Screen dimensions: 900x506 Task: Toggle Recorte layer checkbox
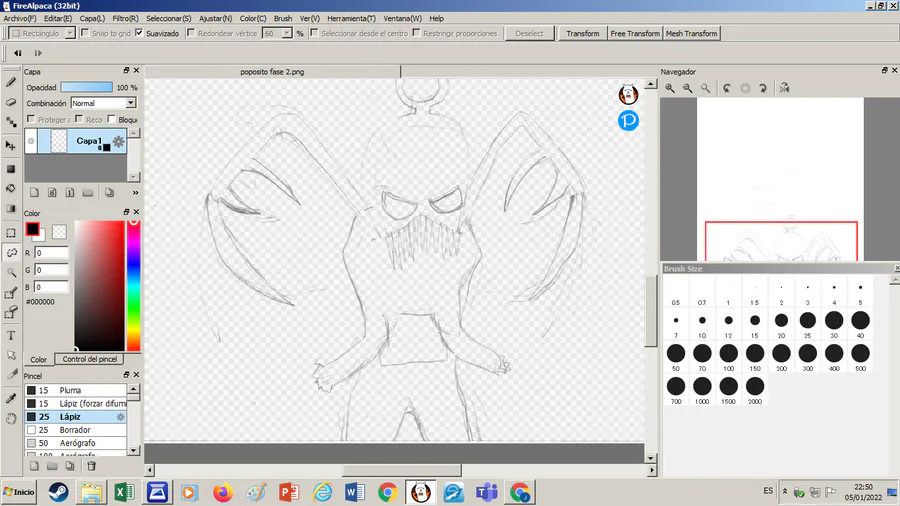coord(79,119)
